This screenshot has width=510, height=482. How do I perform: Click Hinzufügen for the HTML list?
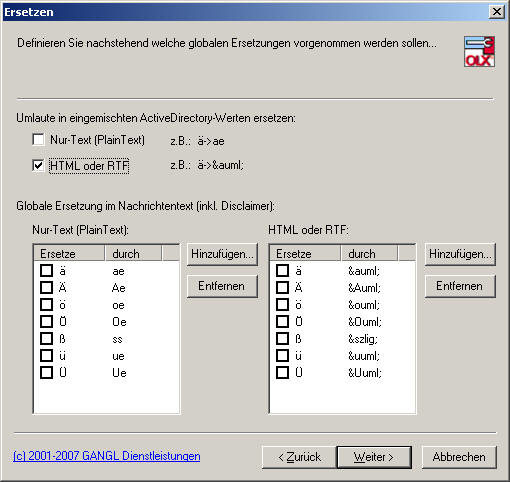click(460, 254)
